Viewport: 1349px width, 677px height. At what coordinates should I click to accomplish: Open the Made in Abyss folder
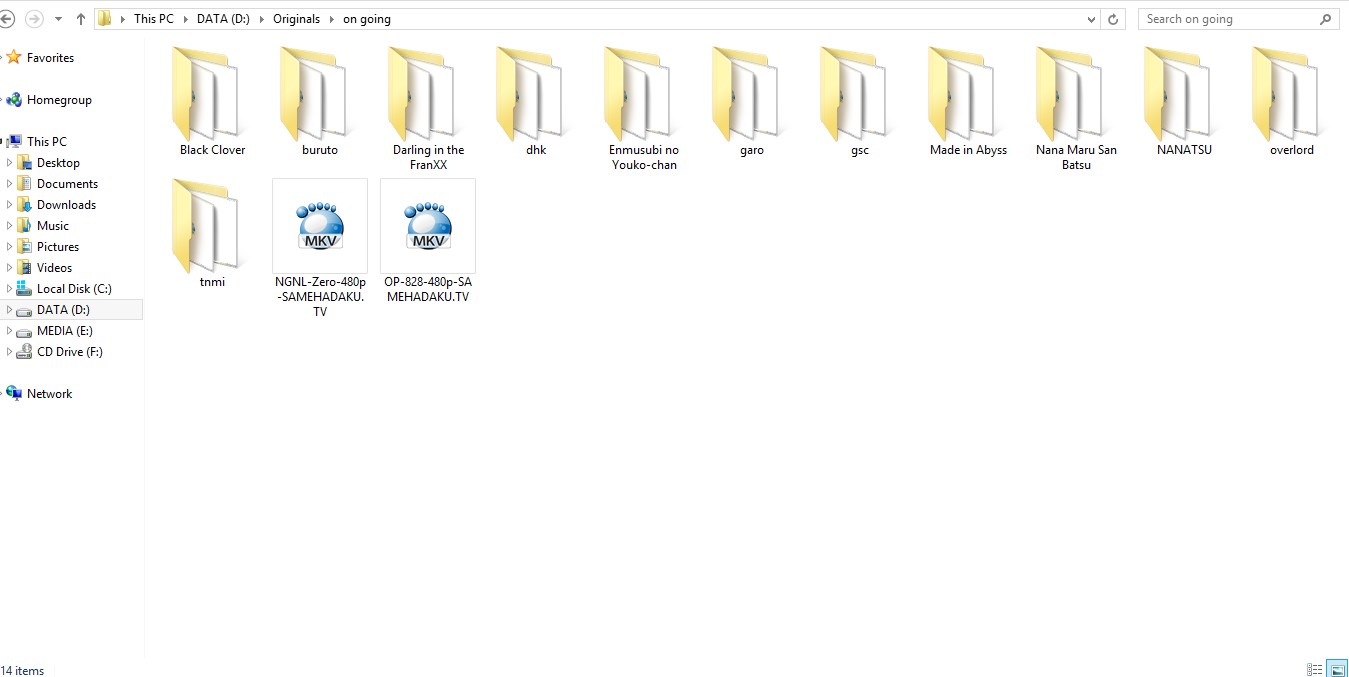click(968, 102)
